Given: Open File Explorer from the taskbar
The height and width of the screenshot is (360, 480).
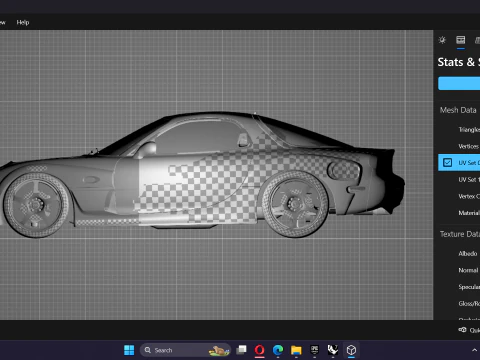Looking at the screenshot, I should click(x=296, y=350).
